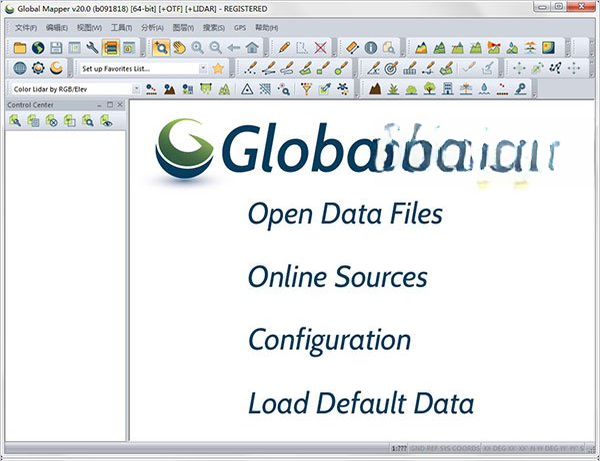Classify as ground with brown mountain icon
This screenshot has width=600, height=461.
375,89
